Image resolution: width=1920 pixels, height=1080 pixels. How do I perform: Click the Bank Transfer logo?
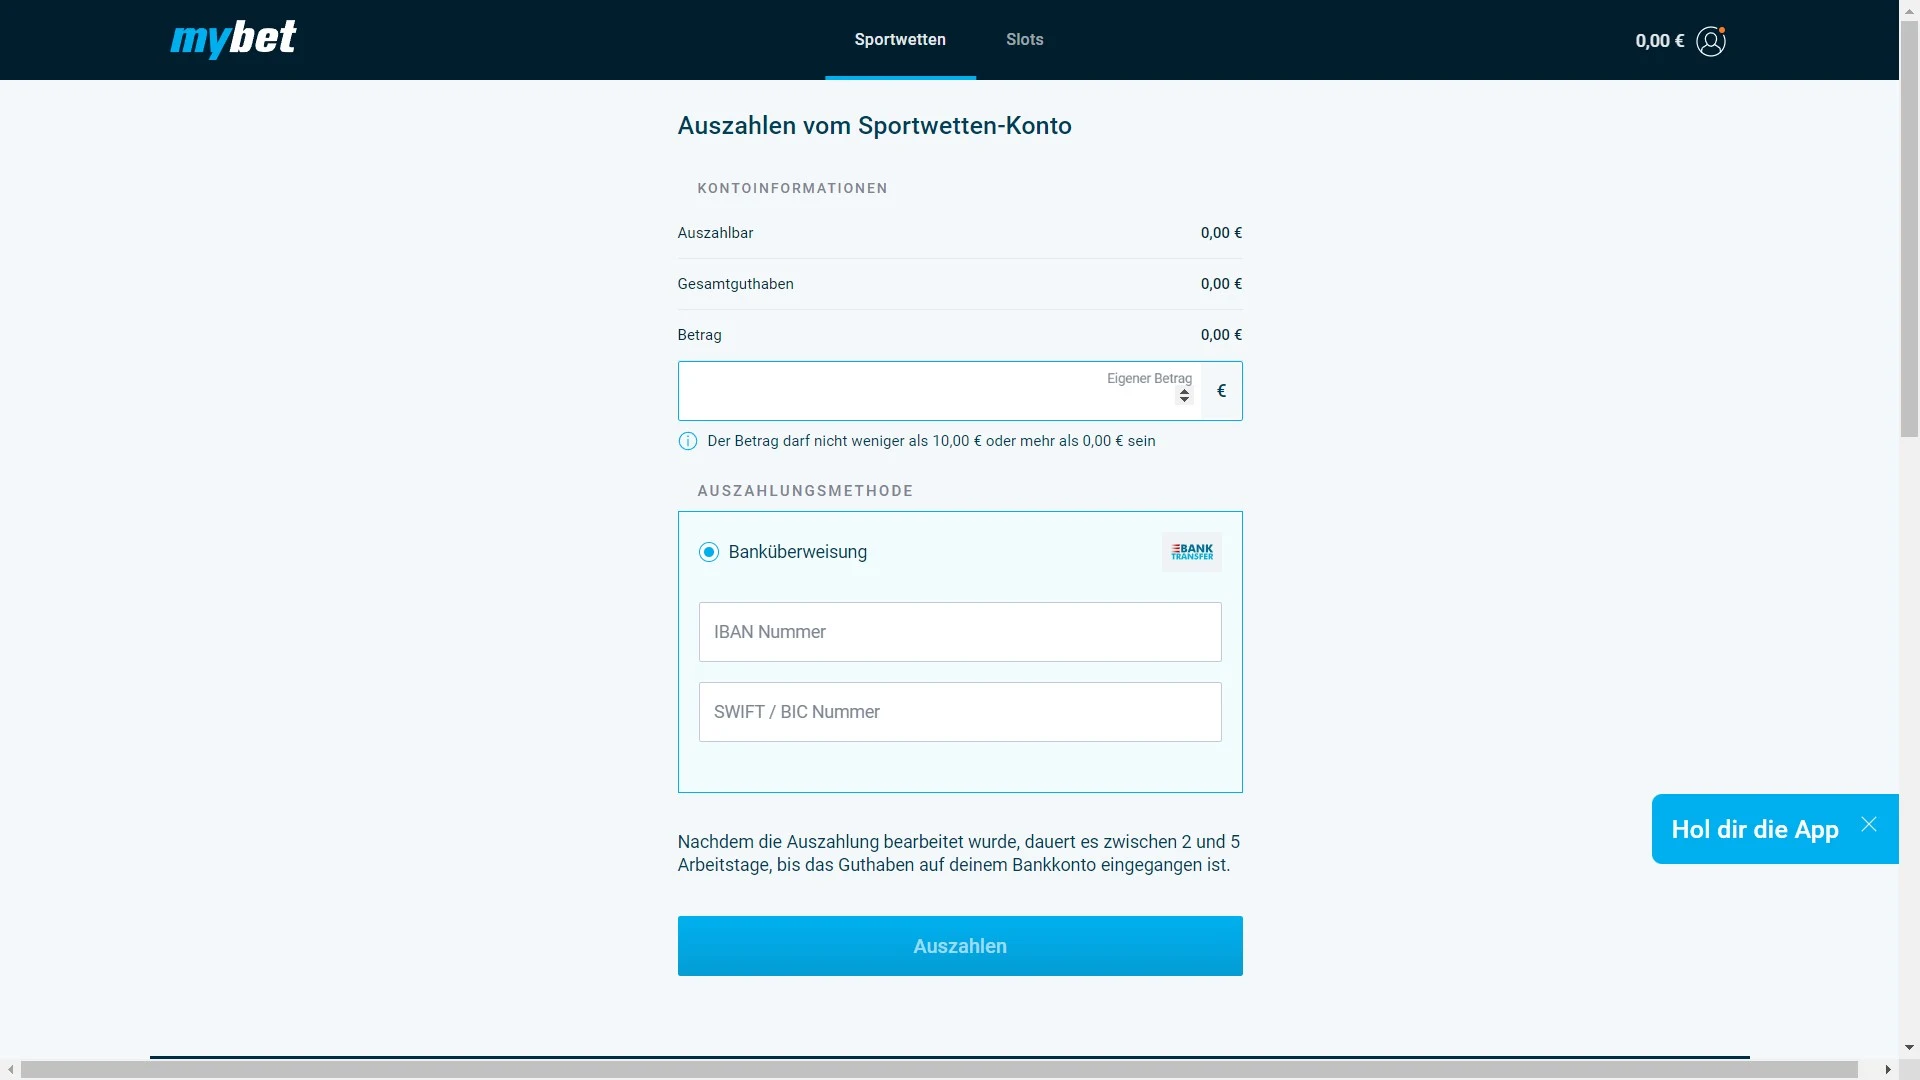(1192, 552)
